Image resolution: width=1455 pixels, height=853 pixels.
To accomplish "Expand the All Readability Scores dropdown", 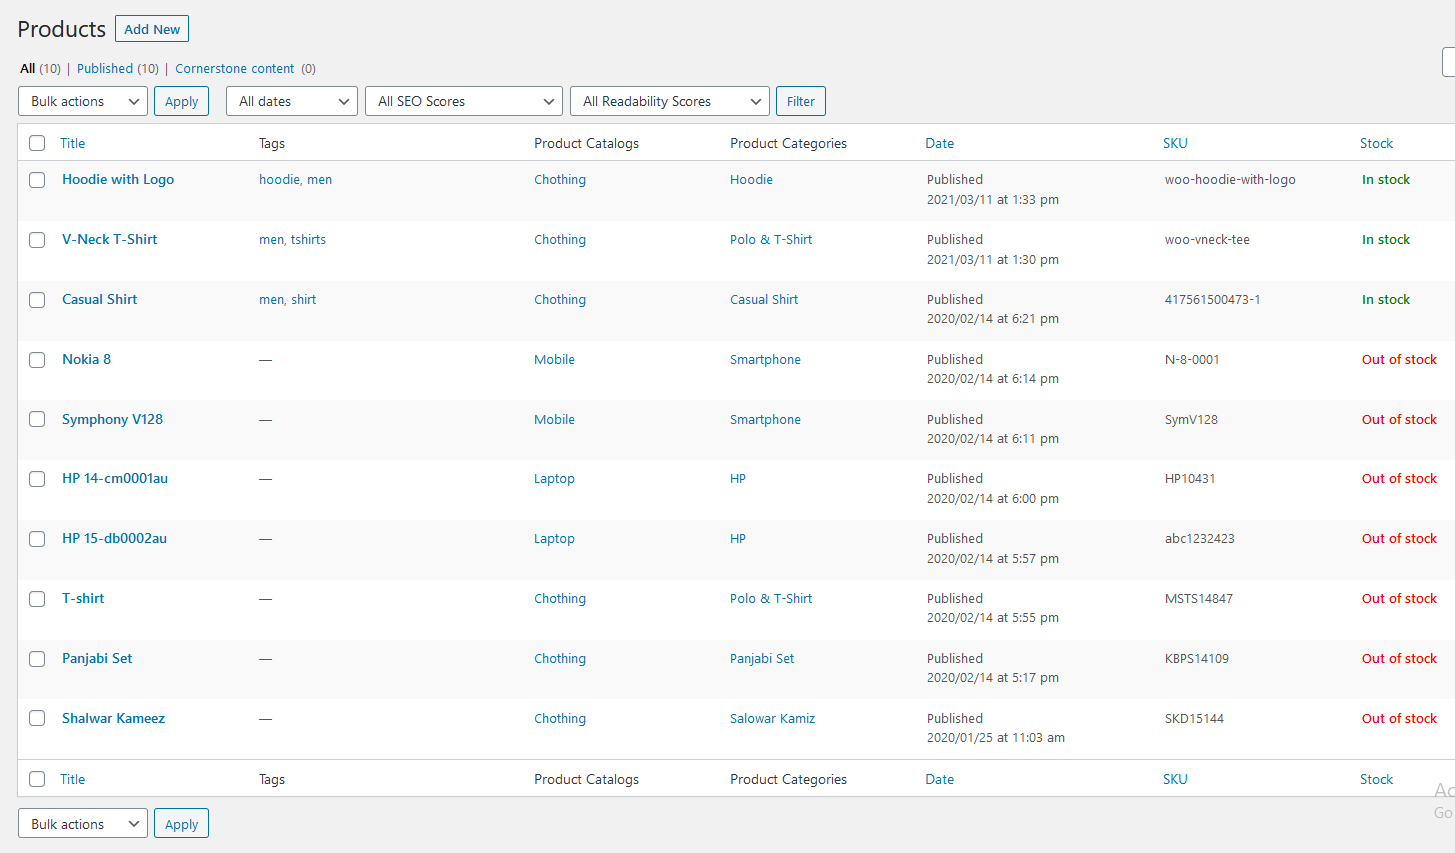I will point(669,101).
